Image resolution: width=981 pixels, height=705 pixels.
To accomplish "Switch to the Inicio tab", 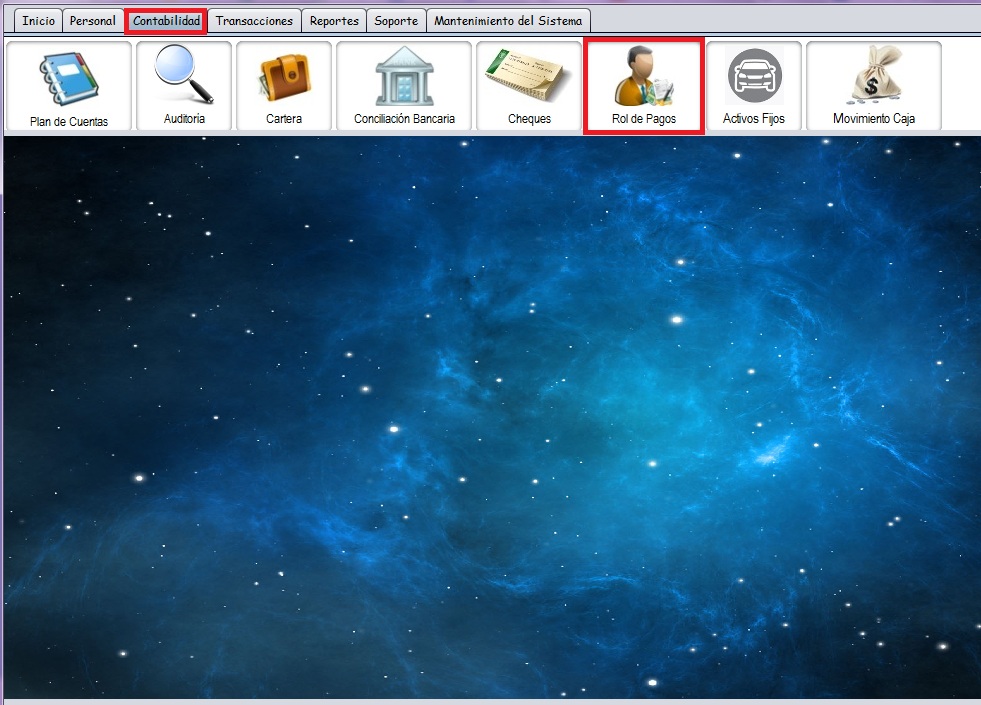I will 39,21.
